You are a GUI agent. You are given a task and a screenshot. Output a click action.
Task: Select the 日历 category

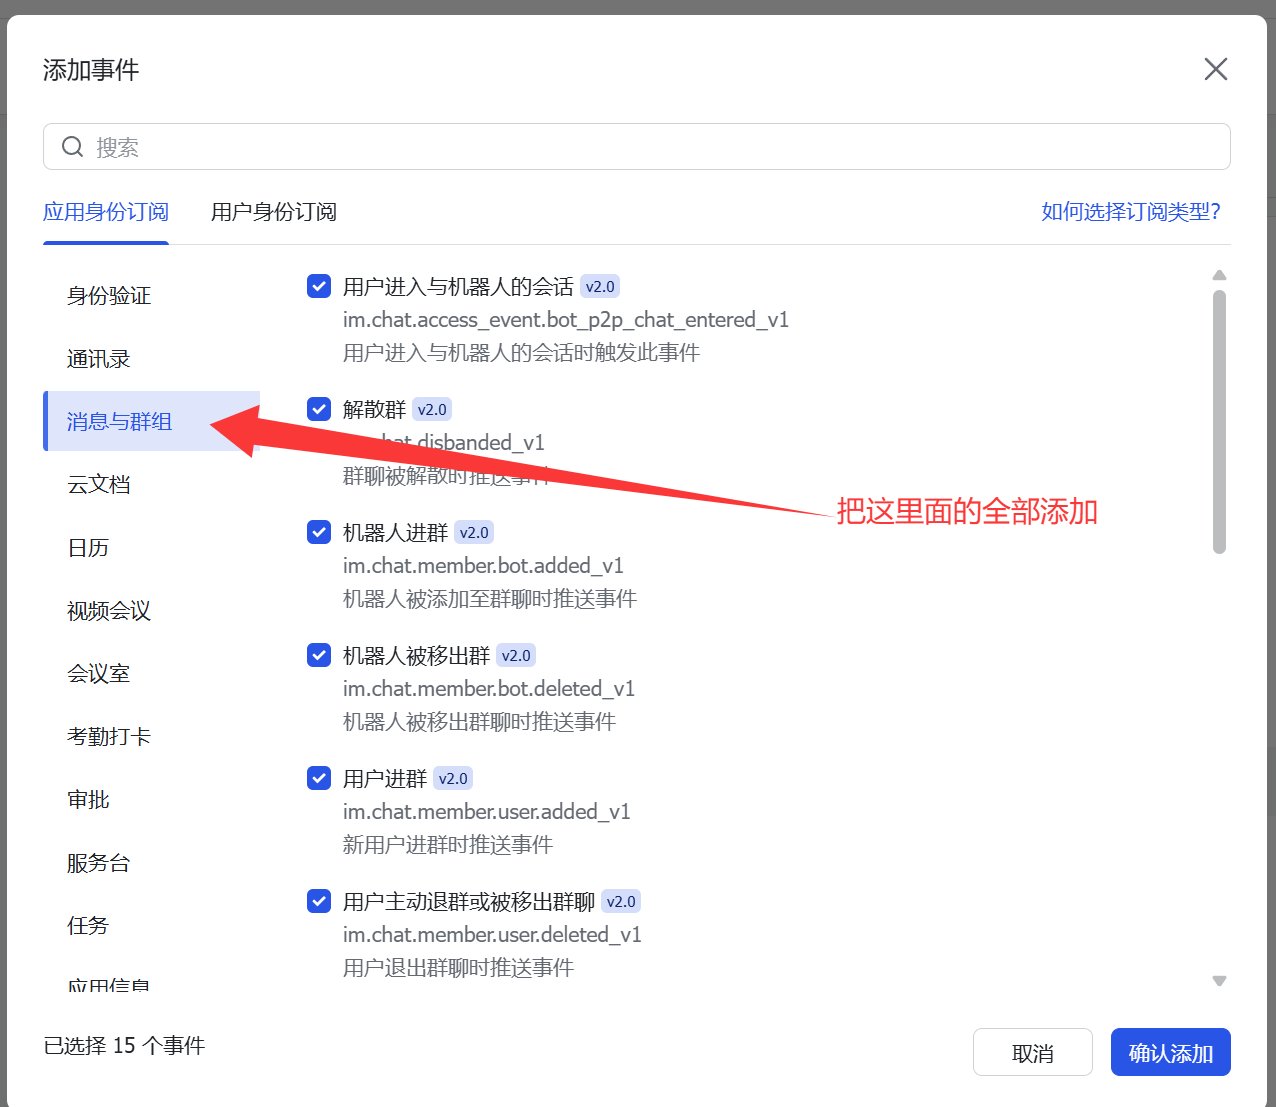pos(88,547)
